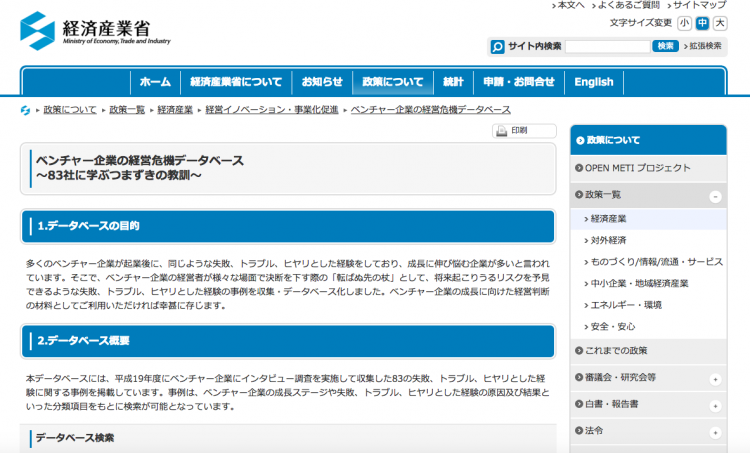Click the breadcrumb home icon
The height and width of the screenshot is (453, 750).
[x=25, y=109]
